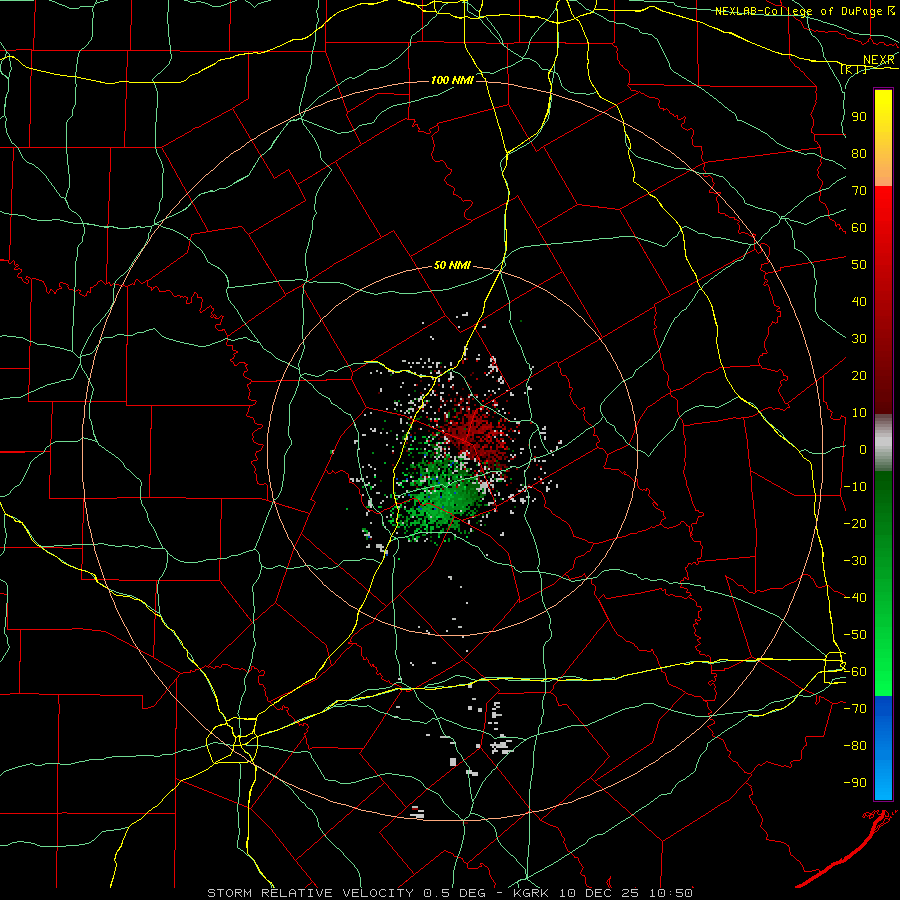Select the -60 value on the velocity scale
900x900 pixels.
855,672
